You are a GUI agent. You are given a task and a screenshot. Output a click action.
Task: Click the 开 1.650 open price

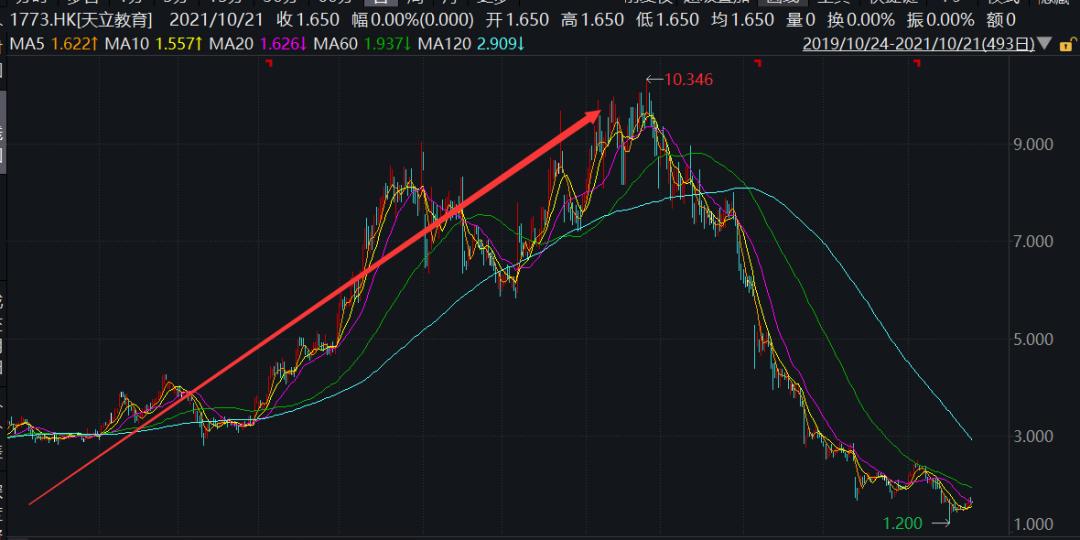coord(517,20)
